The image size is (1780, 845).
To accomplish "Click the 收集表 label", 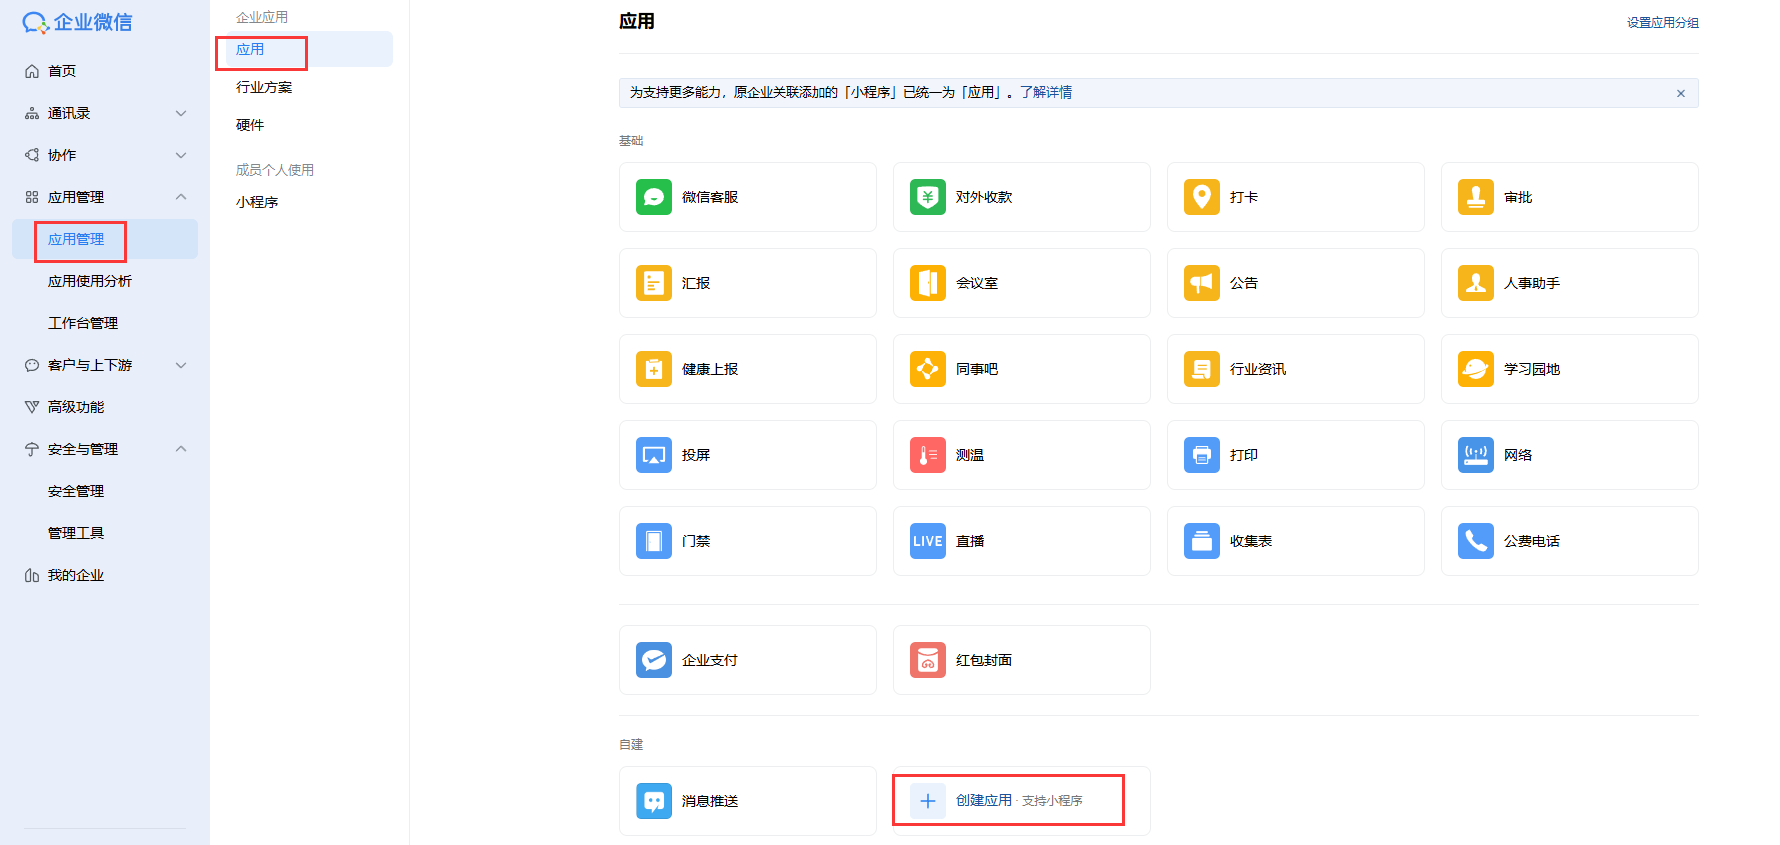I will pos(1251,541).
